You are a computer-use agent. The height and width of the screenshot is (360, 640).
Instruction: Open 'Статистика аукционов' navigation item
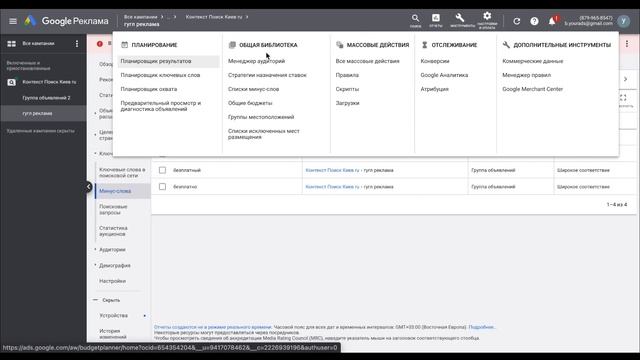point(113,231)
